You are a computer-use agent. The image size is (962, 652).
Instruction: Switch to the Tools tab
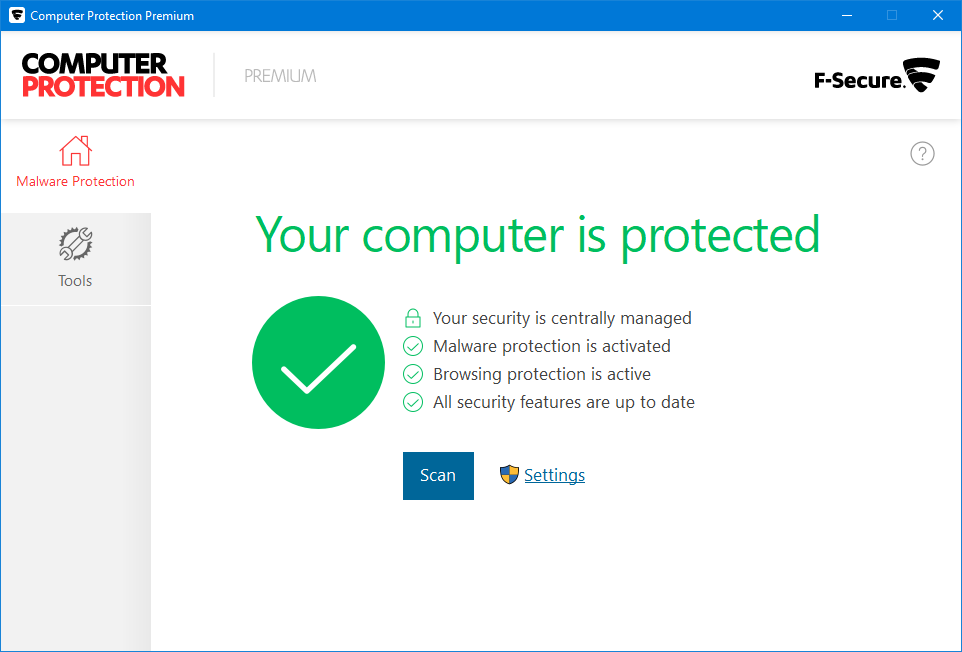point(75,280)
